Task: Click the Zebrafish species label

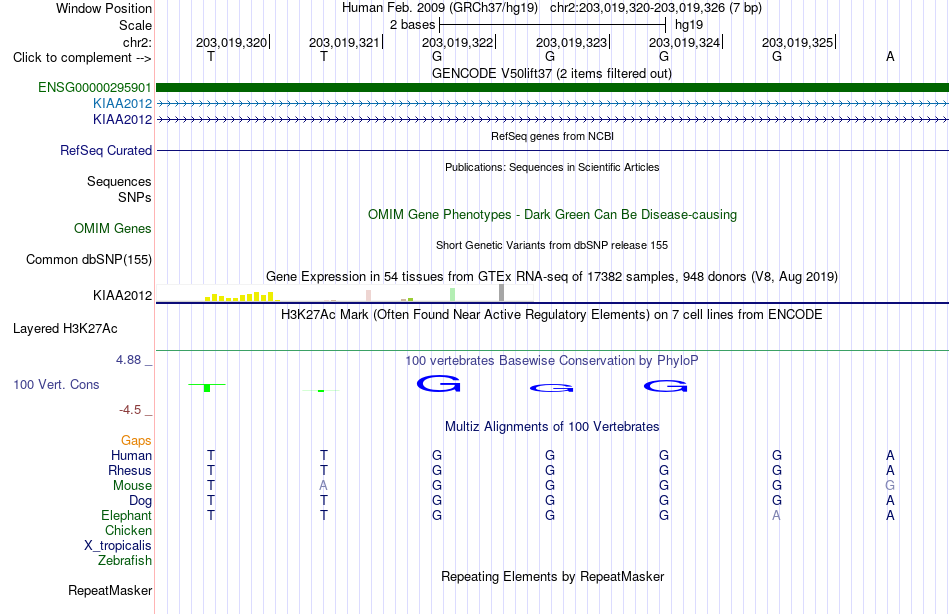Action: 125,561
